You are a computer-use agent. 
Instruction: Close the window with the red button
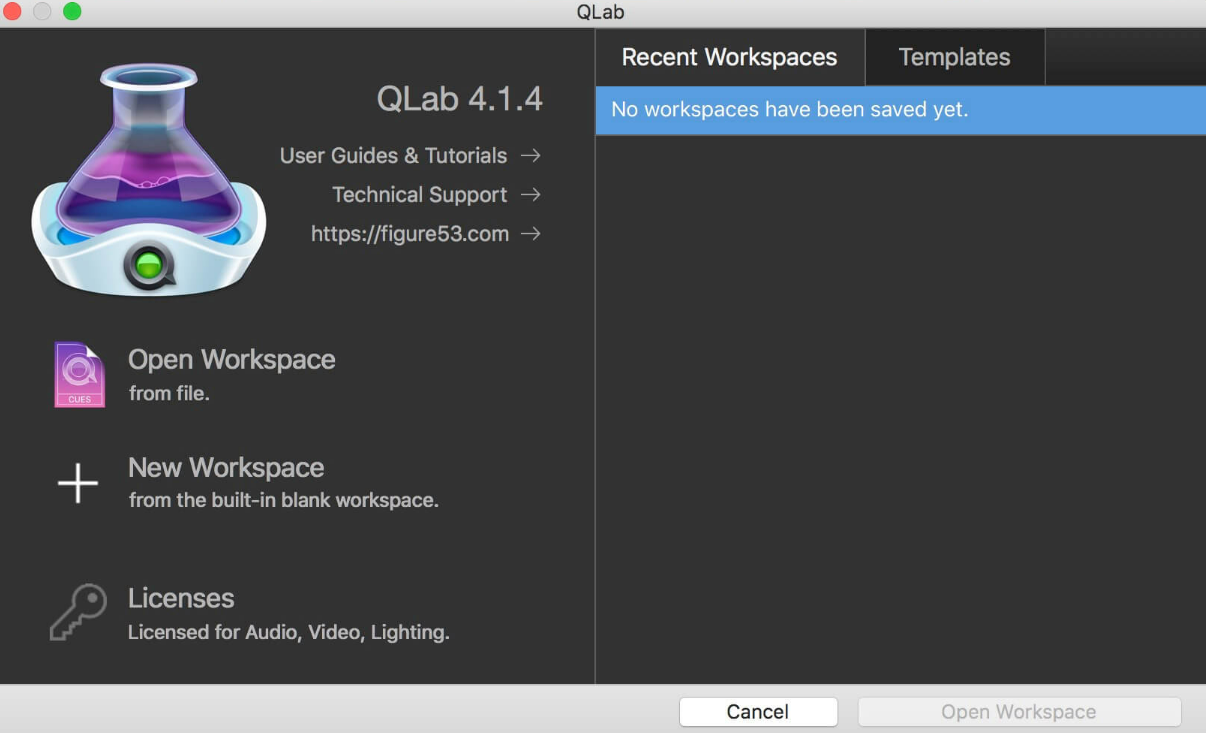pyautogui.click(x=13, y=12)
